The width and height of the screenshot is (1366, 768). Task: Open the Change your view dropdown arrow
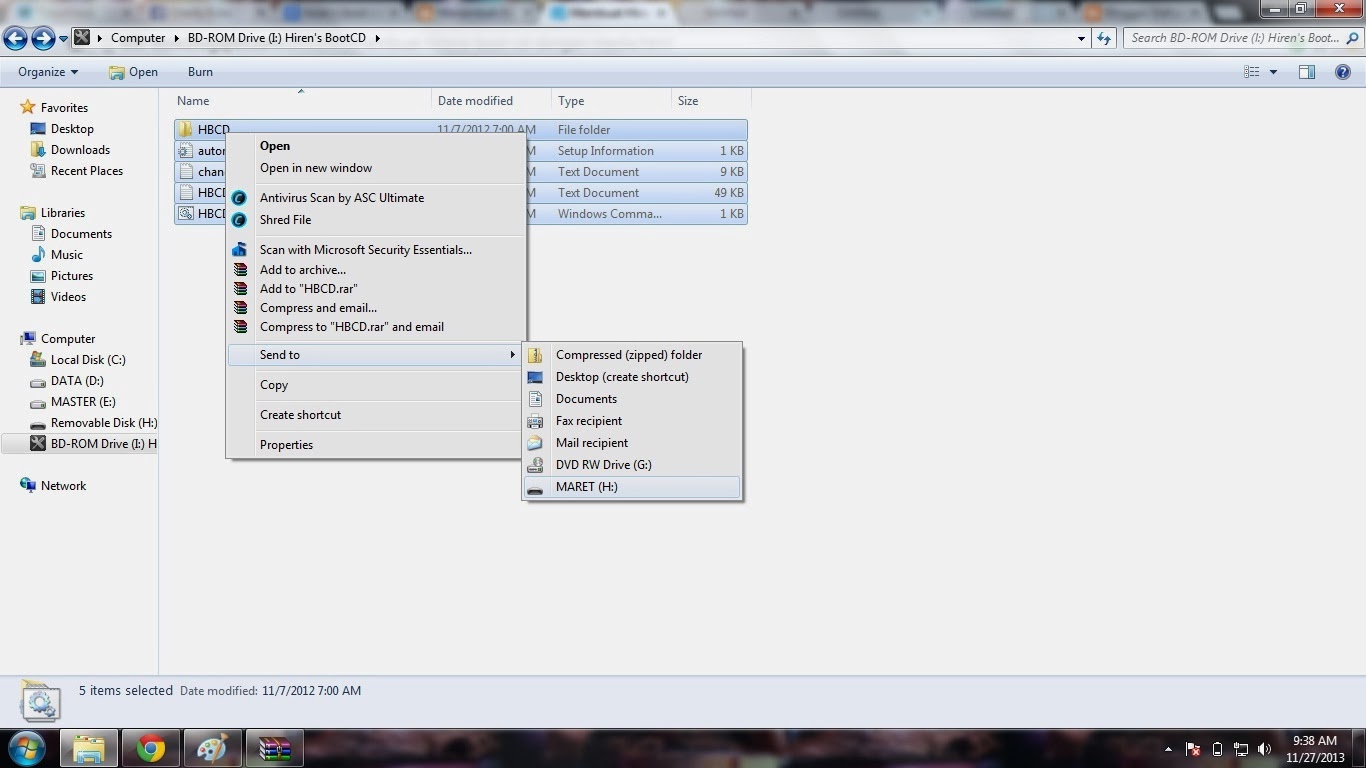1271,71
